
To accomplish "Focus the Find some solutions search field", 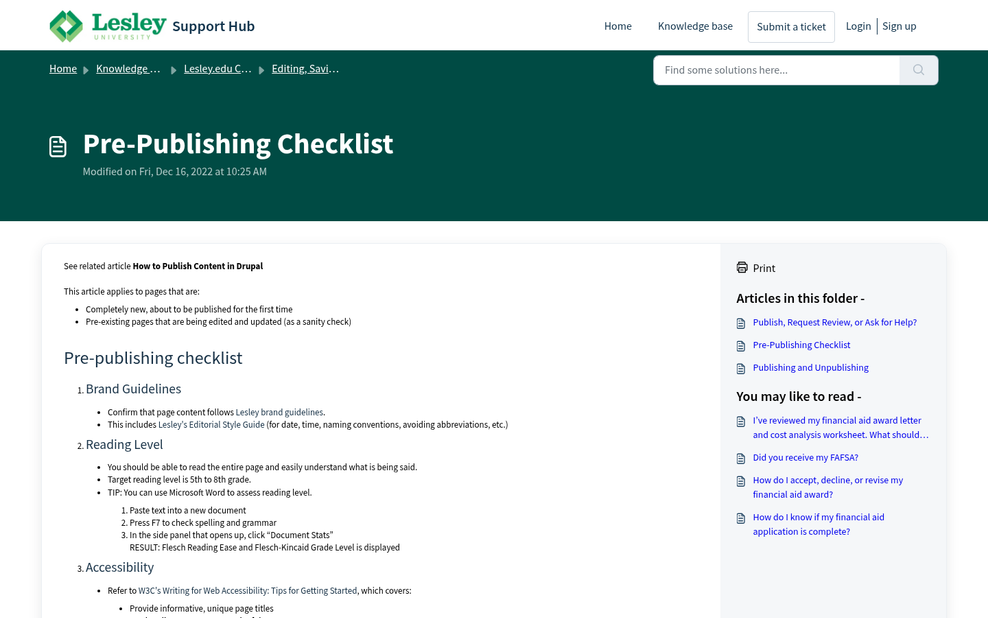I will (776, 70).
